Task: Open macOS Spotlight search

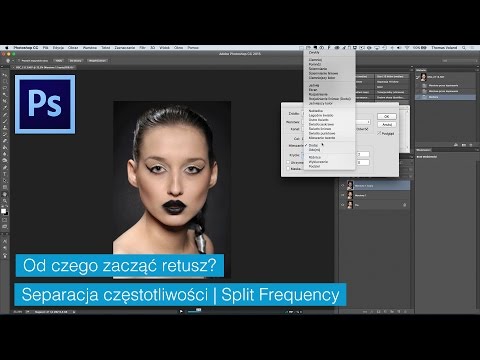Action: [x=464, y=48]
